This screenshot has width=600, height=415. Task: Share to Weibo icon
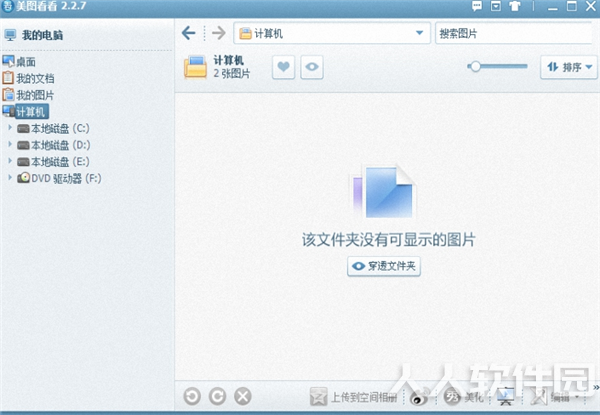(419, 398)
